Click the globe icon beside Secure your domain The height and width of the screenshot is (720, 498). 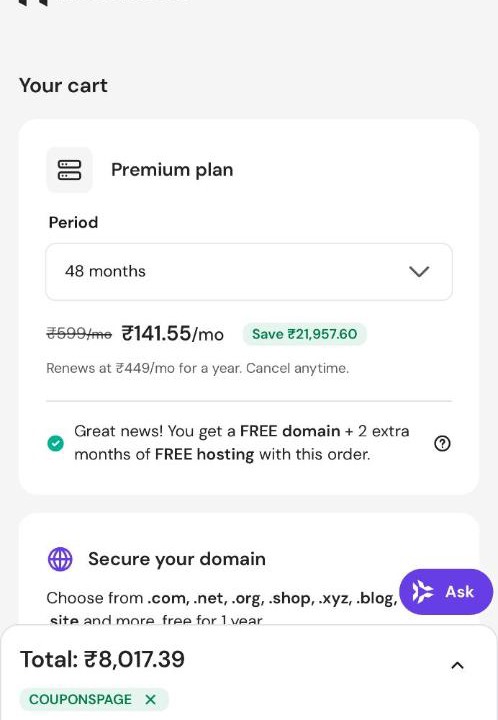click(x=60, y=559)
